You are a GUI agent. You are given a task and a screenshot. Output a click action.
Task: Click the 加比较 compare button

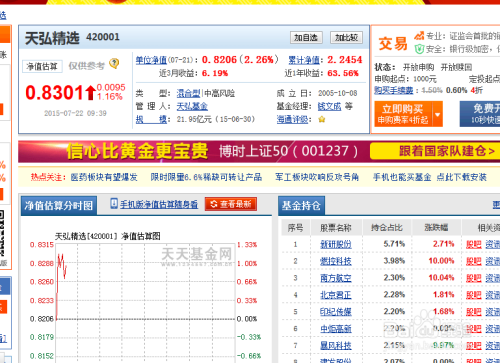click(x=346, y=38)
